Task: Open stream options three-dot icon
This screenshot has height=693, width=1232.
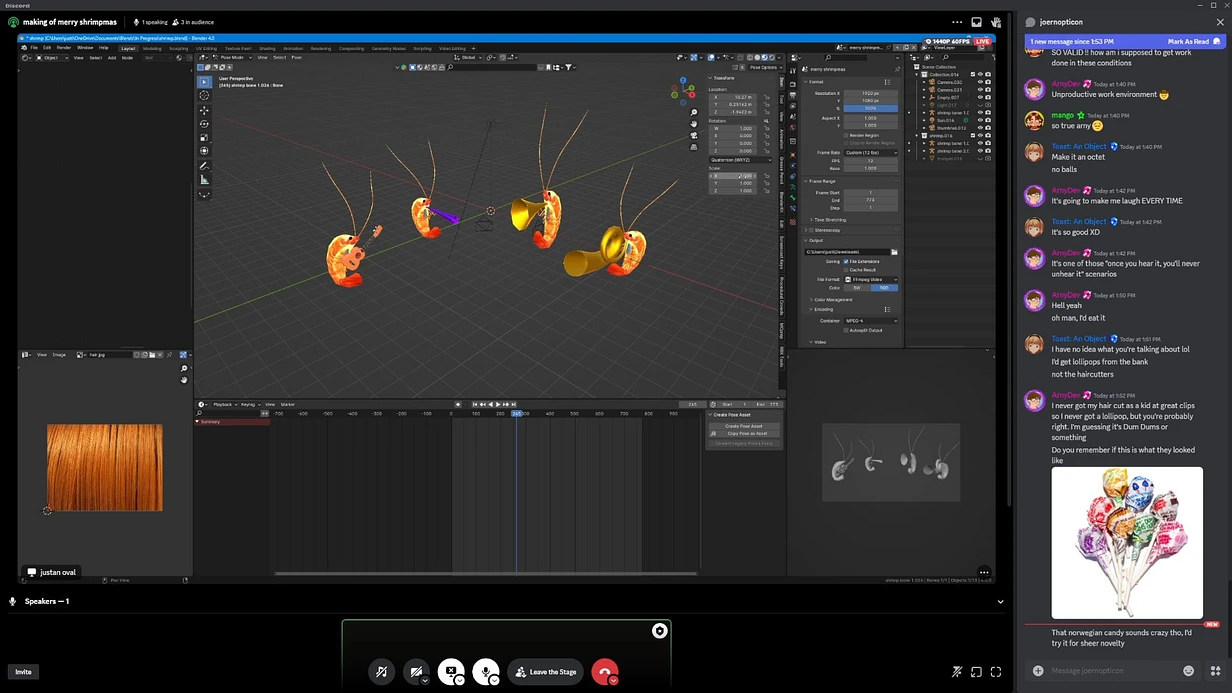Action: click(x=984, y=573)
